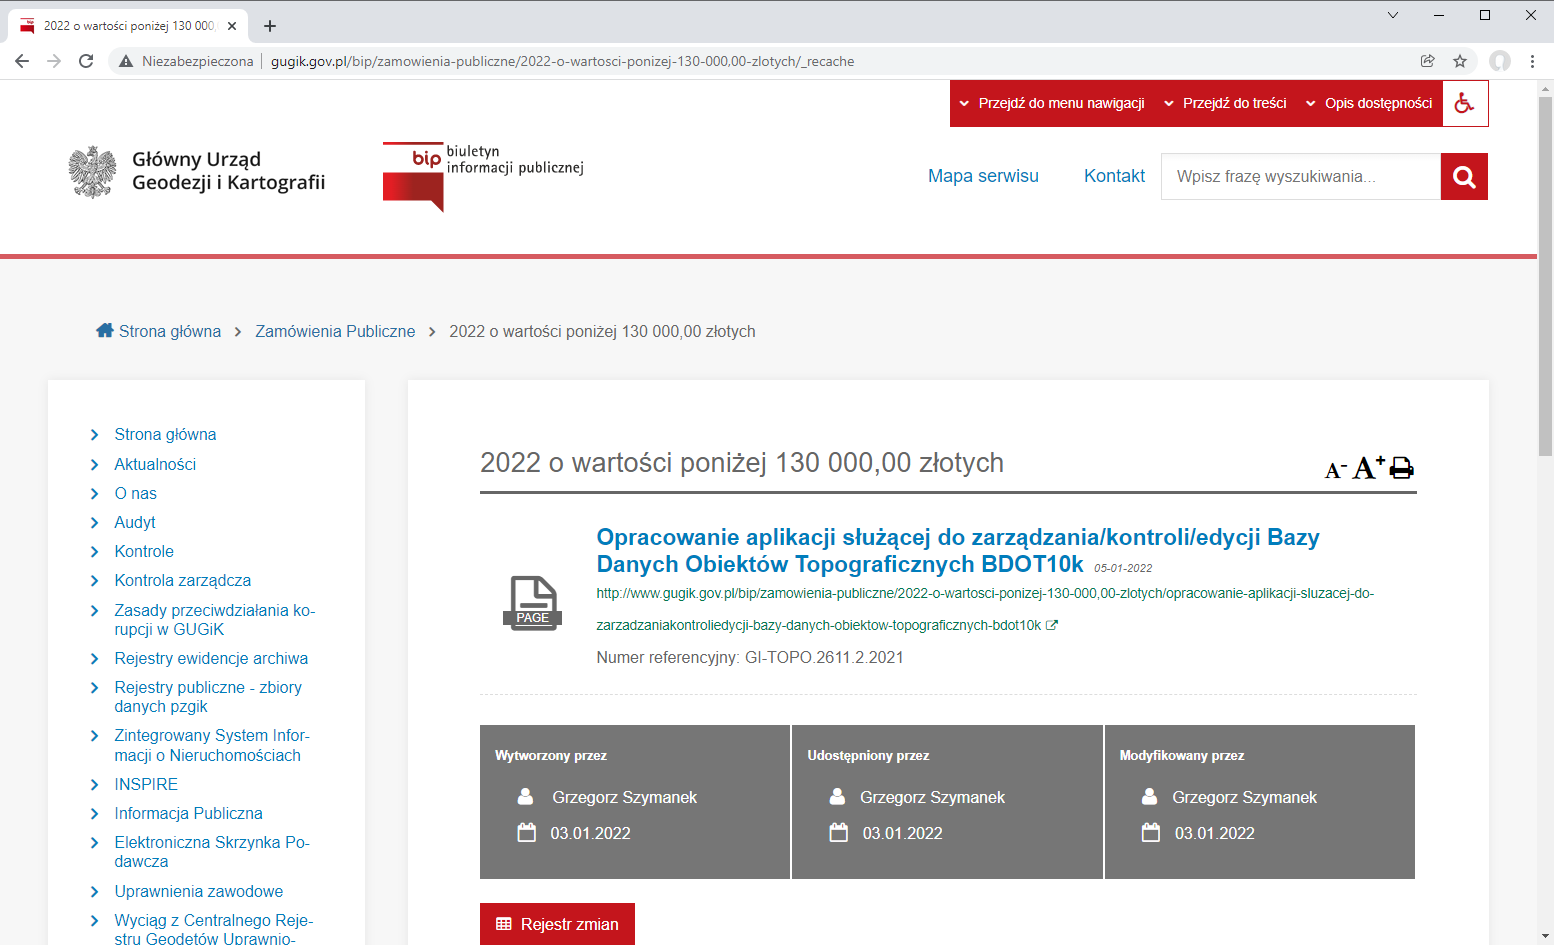Expand 'Przejdź do menu nawigacji' dropdown
This screenshot has height=945, width=1554.
(1052, 103)
